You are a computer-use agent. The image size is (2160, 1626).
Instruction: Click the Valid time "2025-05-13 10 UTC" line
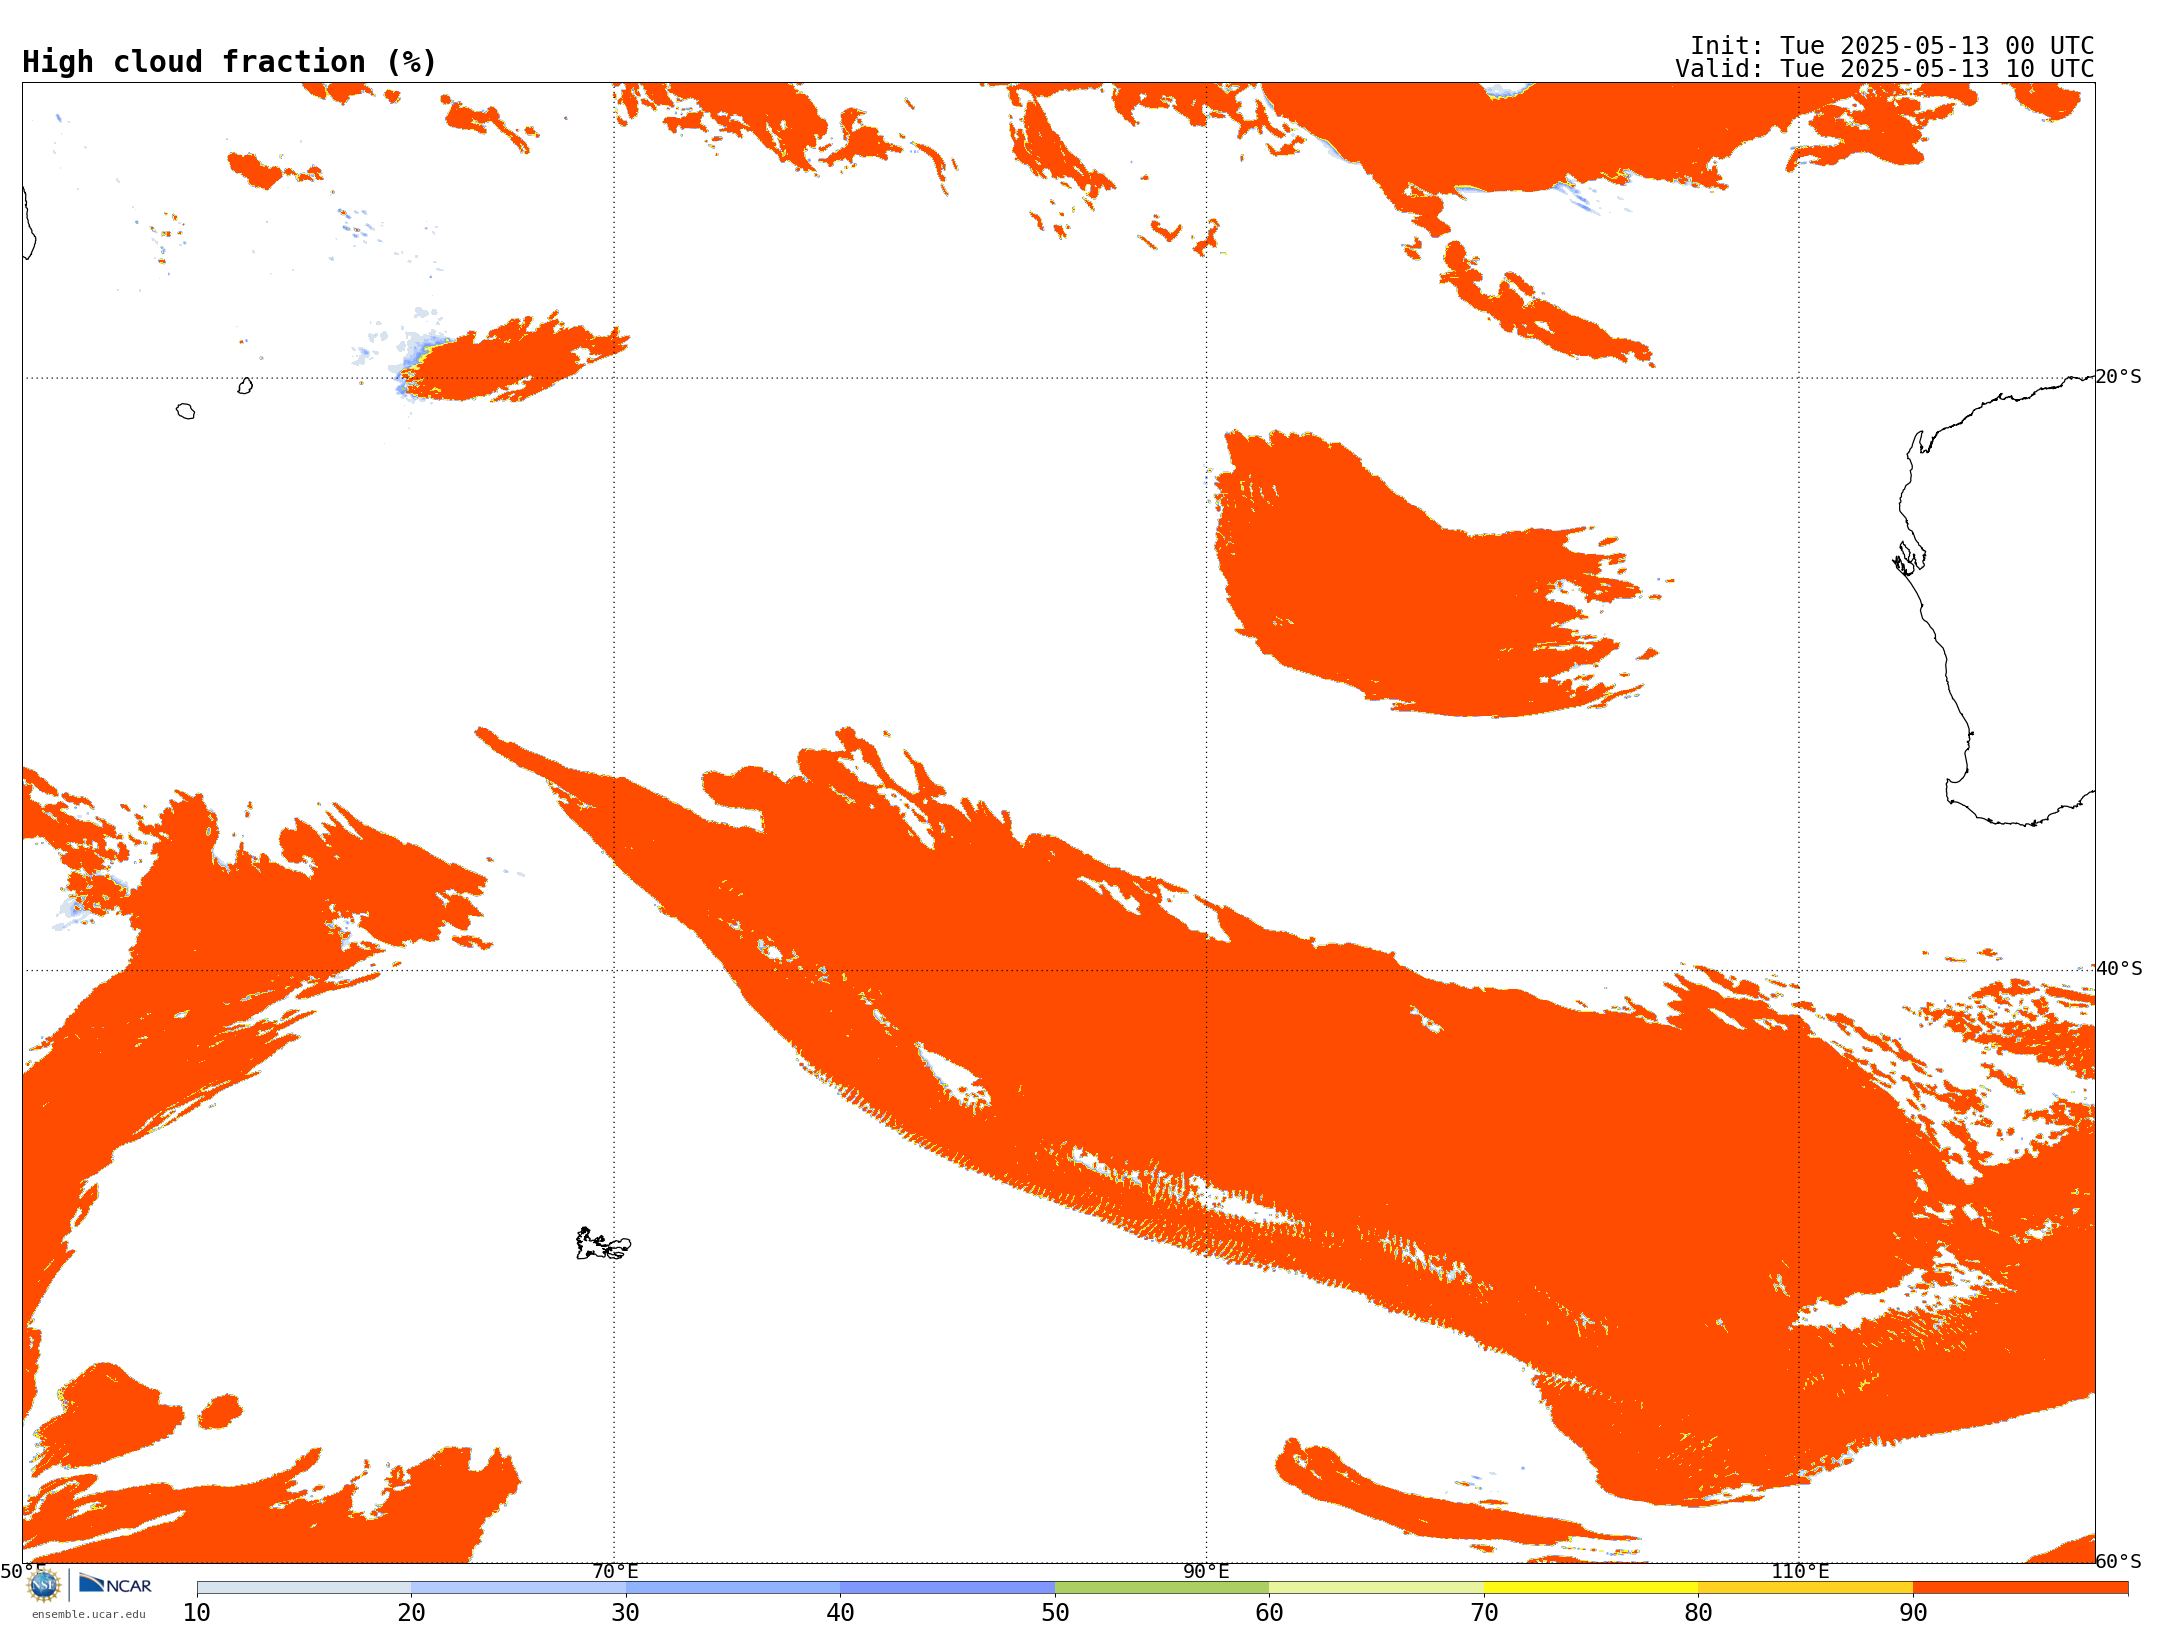[1885, 69]
